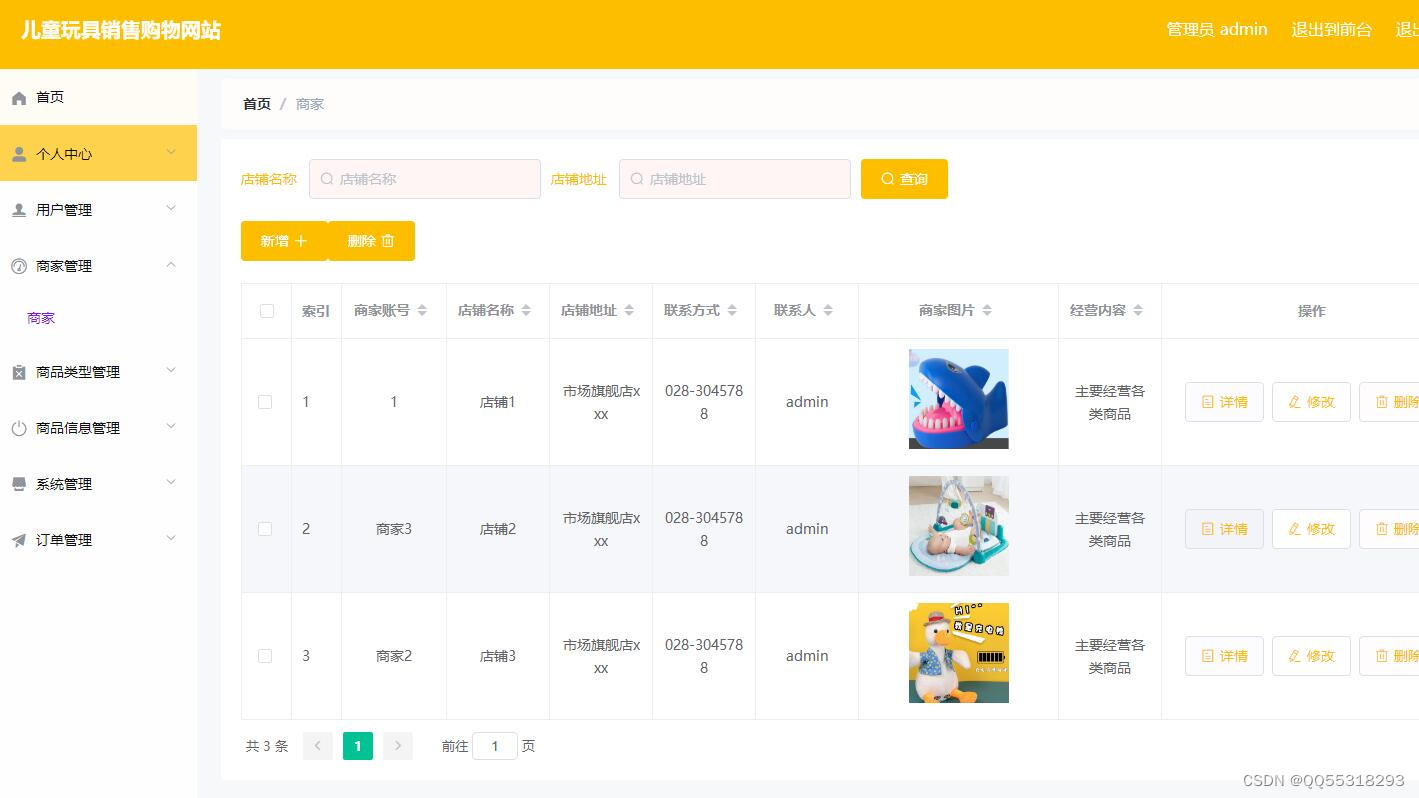This screenshot has height=798, width=1419.
Task: Expand 商品信息管理 menu chevron
Action: pyautogui.click(x=171, y=426)
